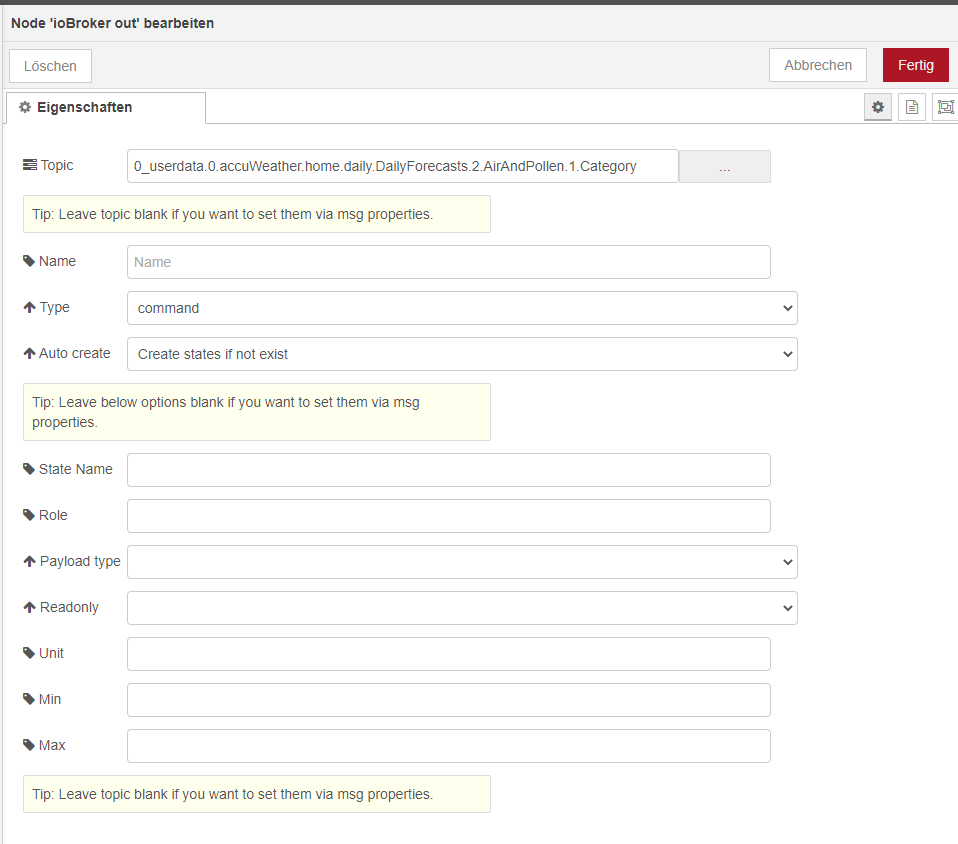
Task: Click the gear icon in Eigenschaften tab
Action: coord(25,107)
